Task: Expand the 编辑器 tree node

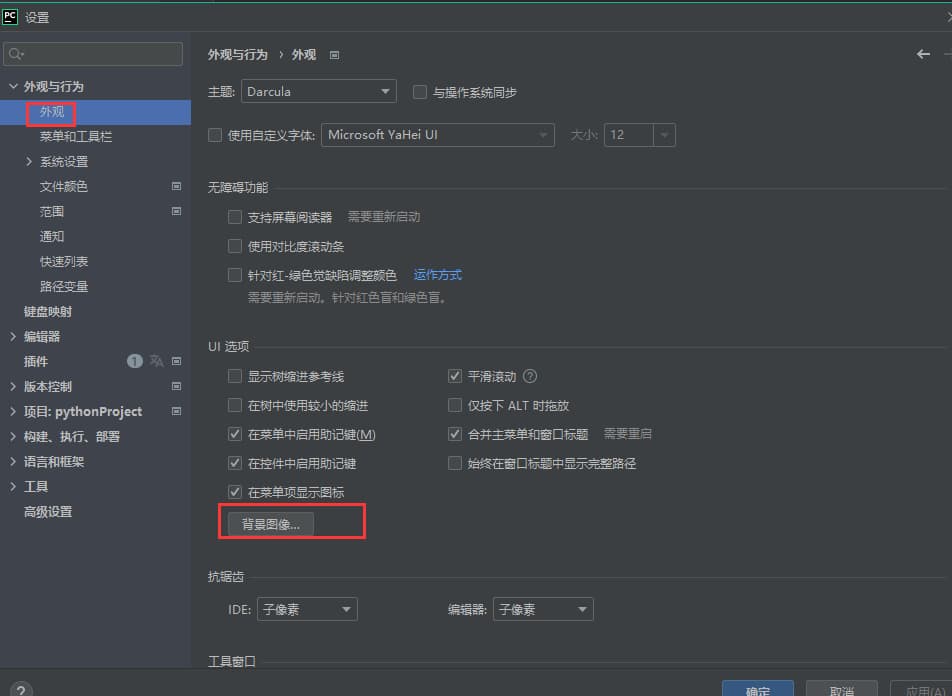Action: click(13, 337)
